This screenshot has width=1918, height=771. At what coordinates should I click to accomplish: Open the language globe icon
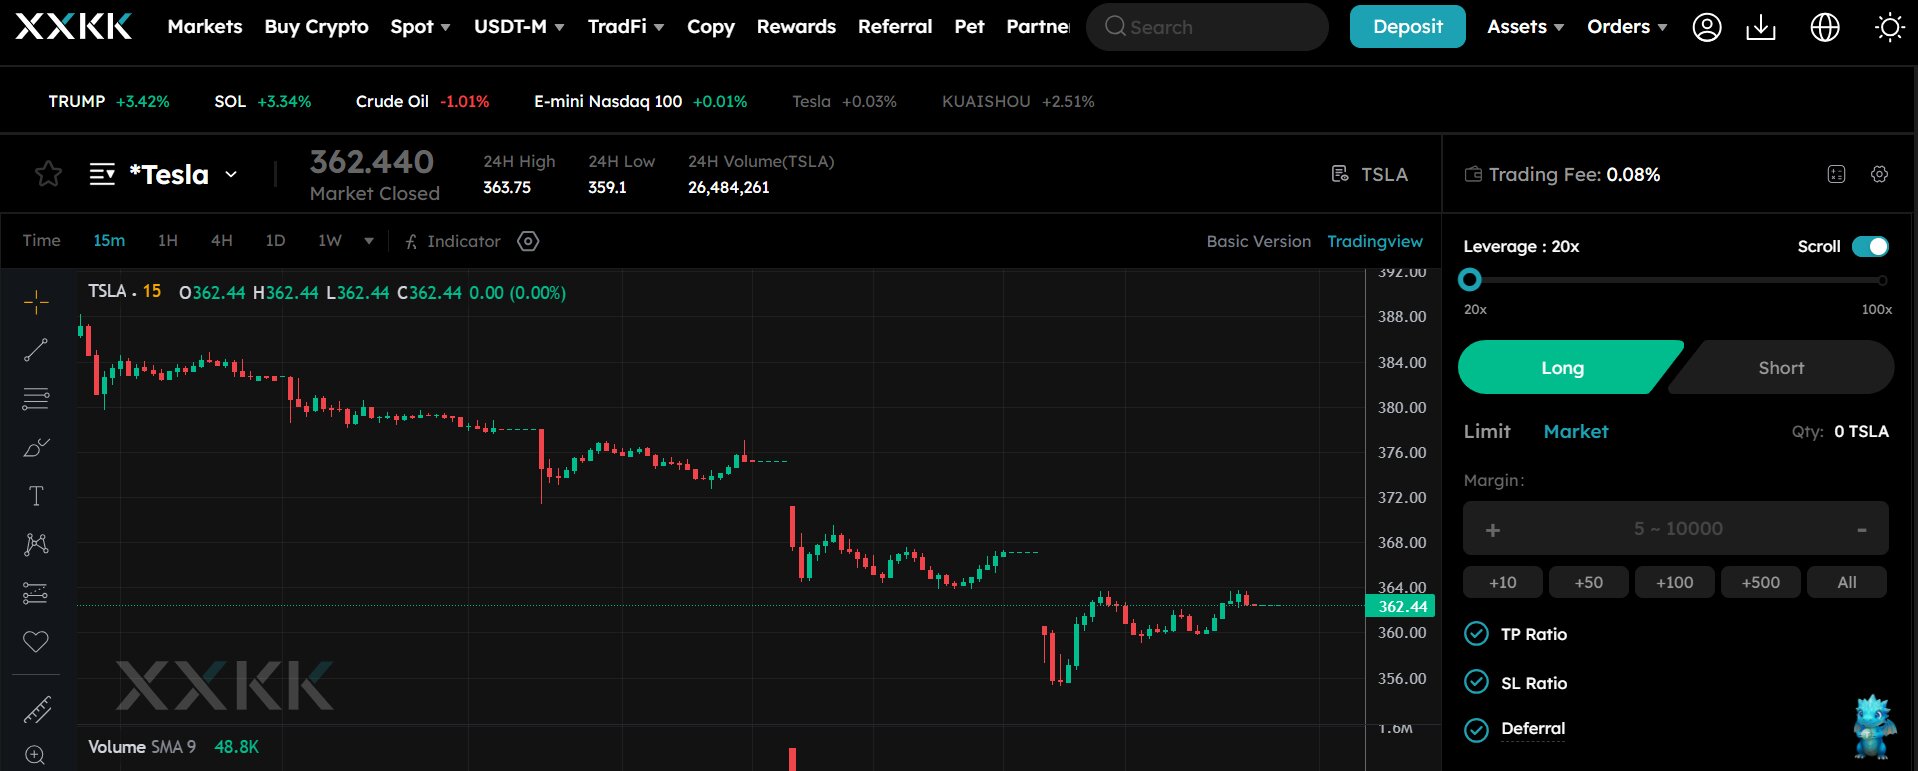click(x=1825, y=27)
